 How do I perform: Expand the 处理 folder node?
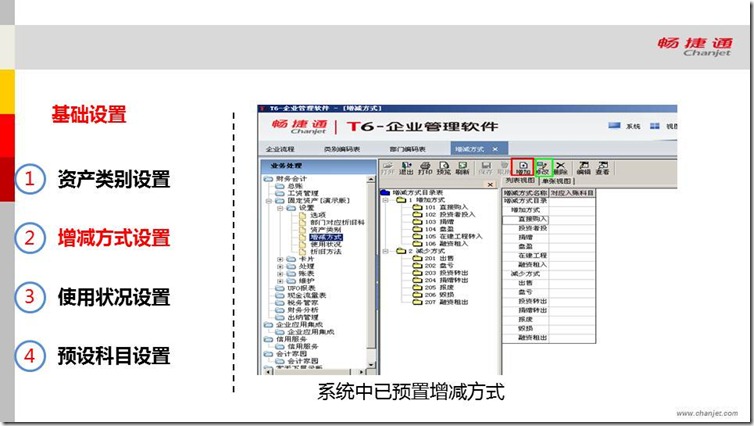pyautogui.click(x=280, y=266)
